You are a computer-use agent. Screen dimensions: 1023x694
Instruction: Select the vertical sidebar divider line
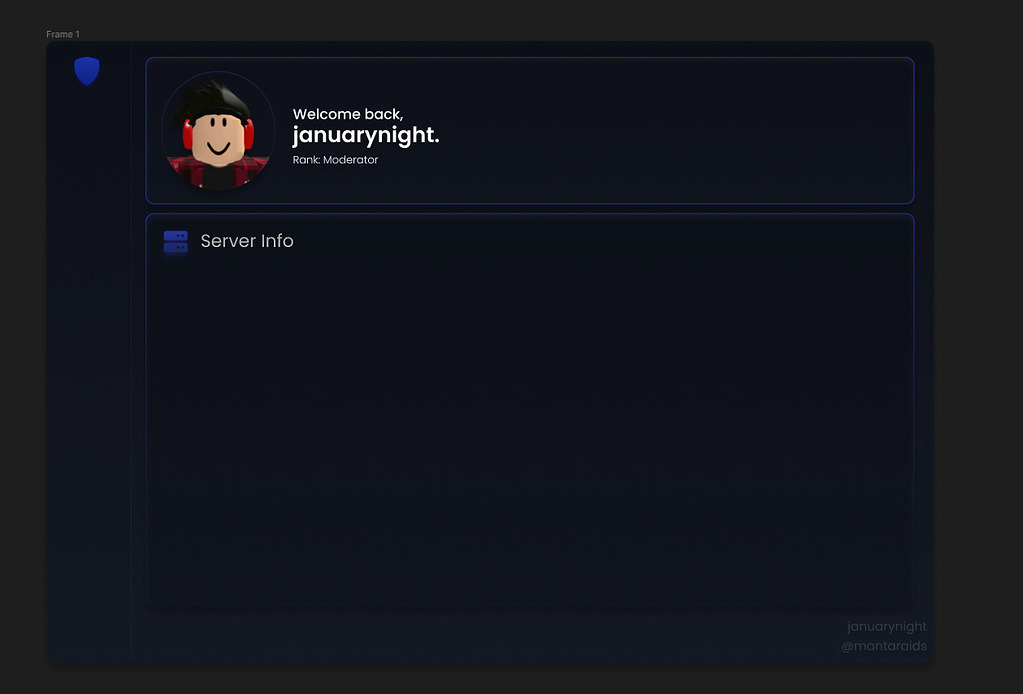pos(131,352)
